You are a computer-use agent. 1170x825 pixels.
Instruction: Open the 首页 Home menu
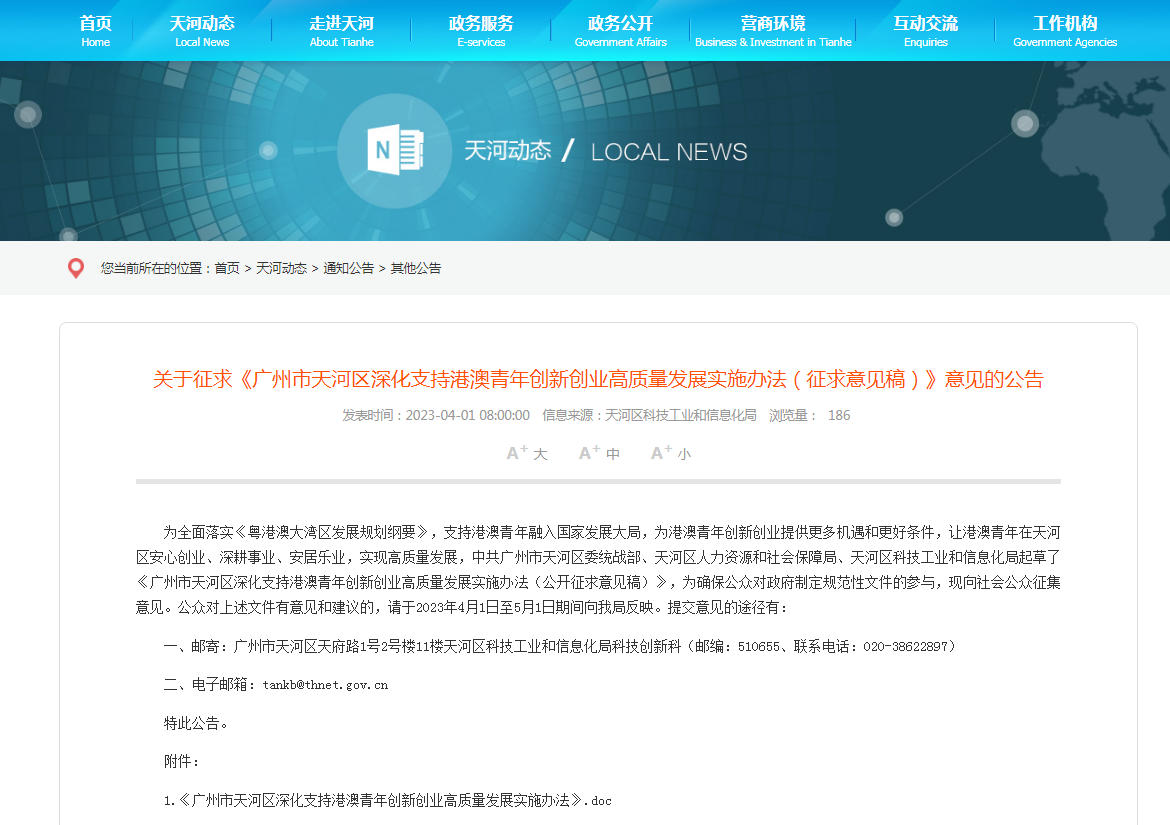click(96, 31)
